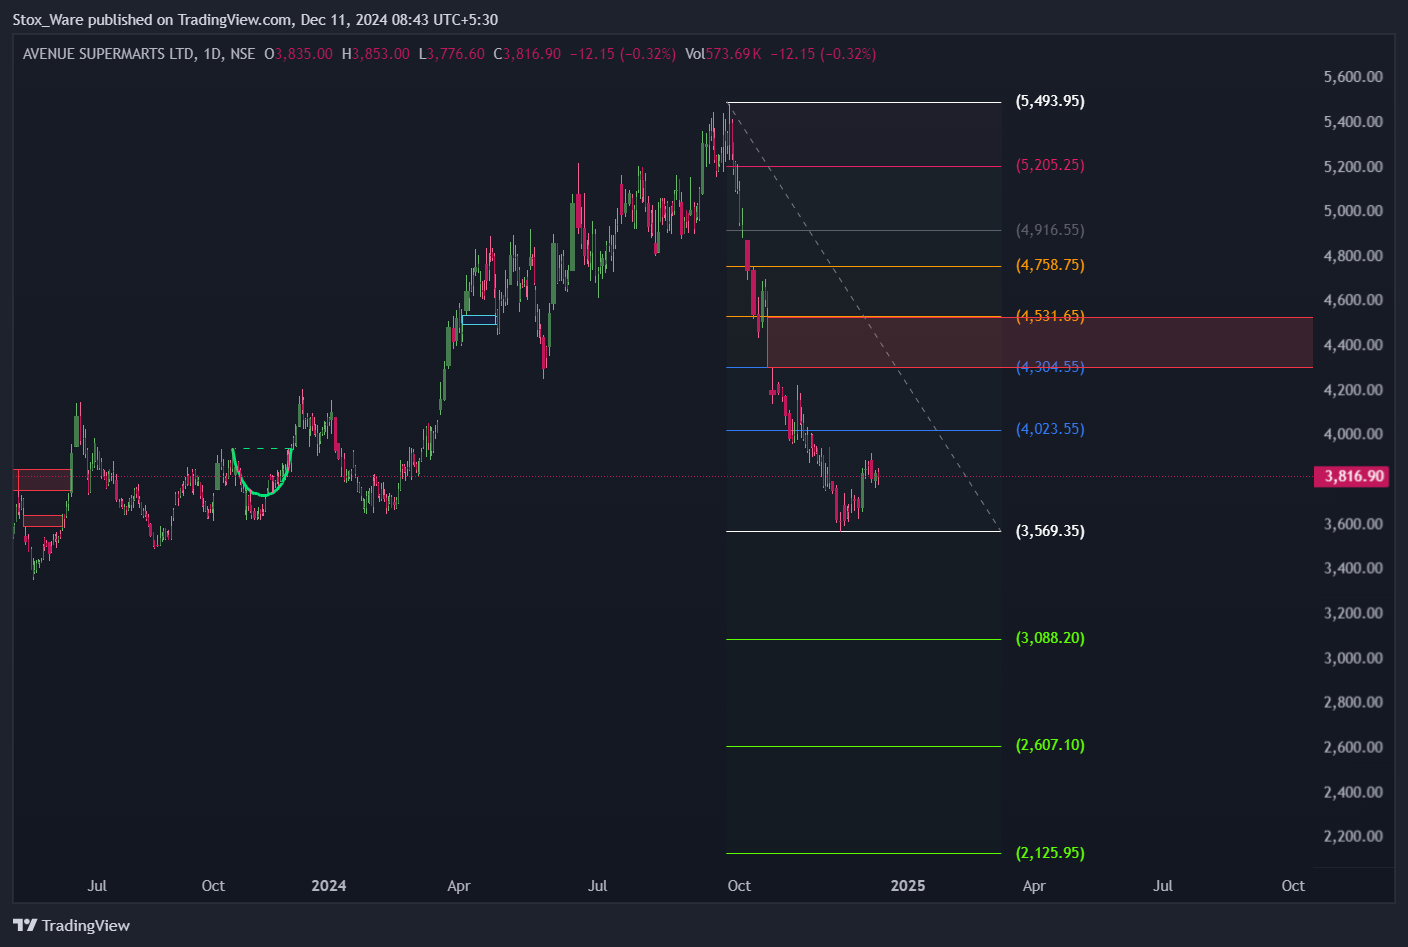Click the 2025 label on time axis

pyautogui.click(x=908, y=886)
